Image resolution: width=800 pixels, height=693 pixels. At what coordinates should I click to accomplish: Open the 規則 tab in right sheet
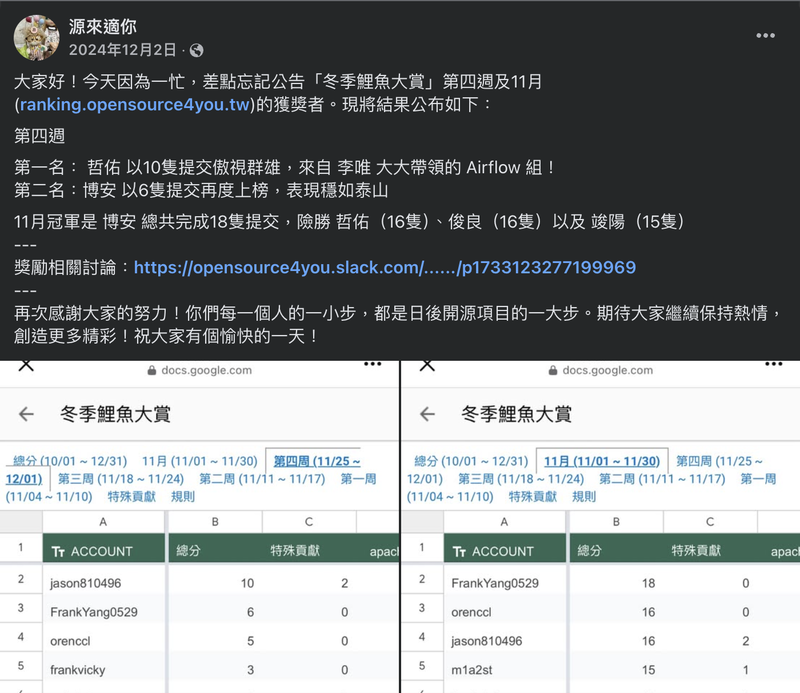point(584,497)
